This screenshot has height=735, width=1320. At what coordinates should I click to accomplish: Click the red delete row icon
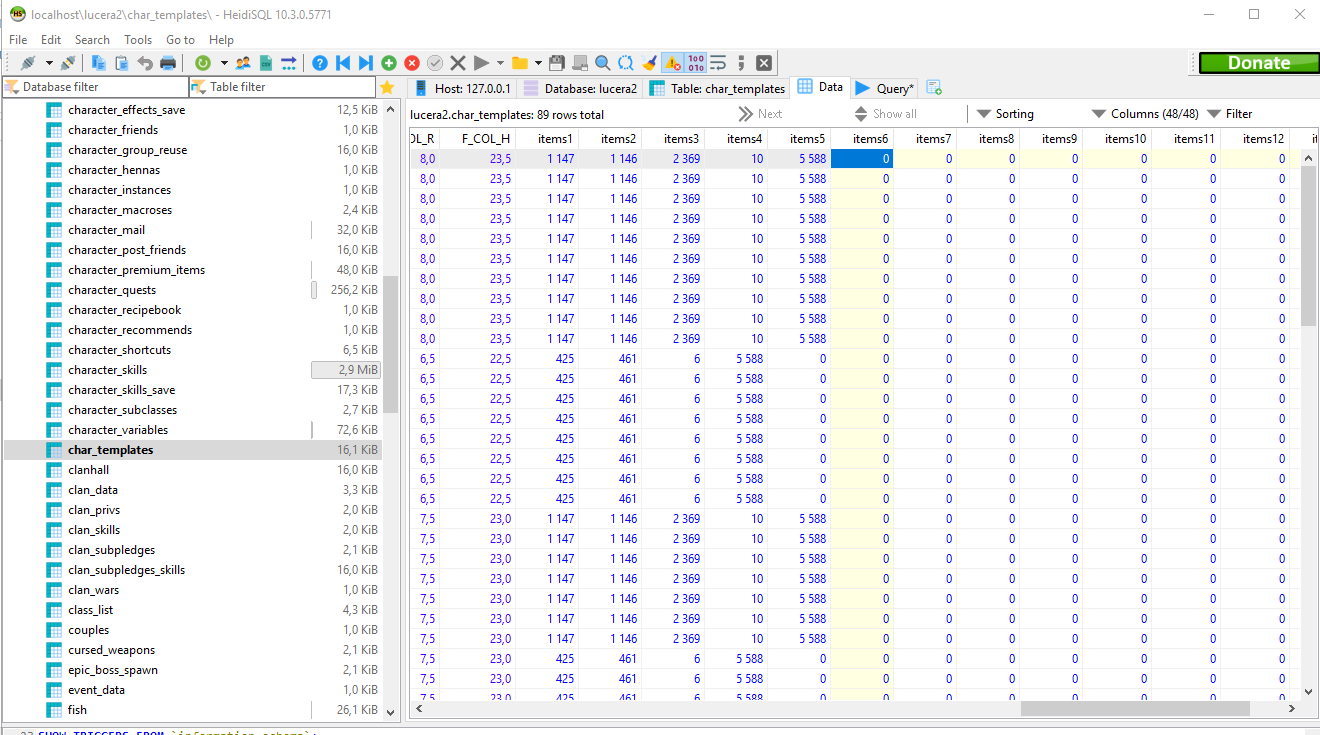coord(412,63)
